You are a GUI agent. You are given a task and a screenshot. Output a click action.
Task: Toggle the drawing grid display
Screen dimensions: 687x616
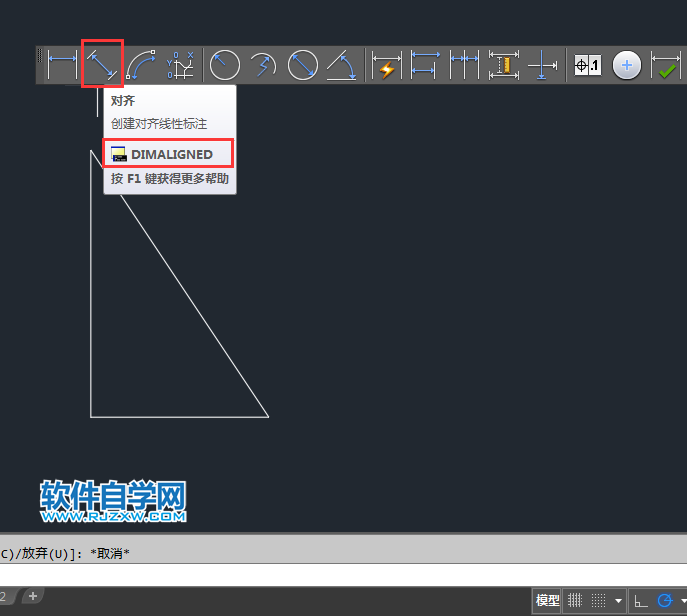pos(575,600)
